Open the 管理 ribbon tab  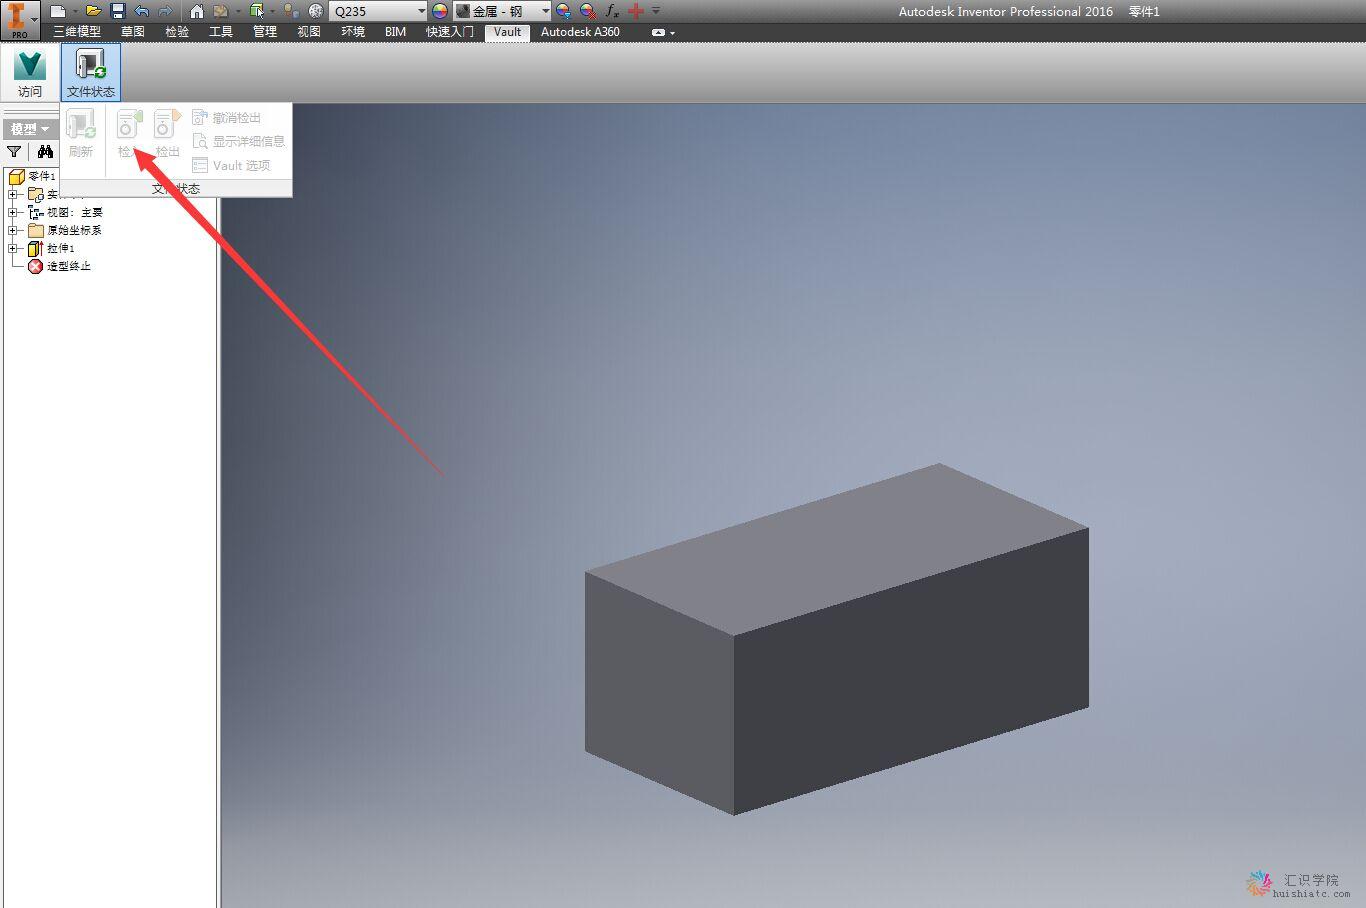265,32
